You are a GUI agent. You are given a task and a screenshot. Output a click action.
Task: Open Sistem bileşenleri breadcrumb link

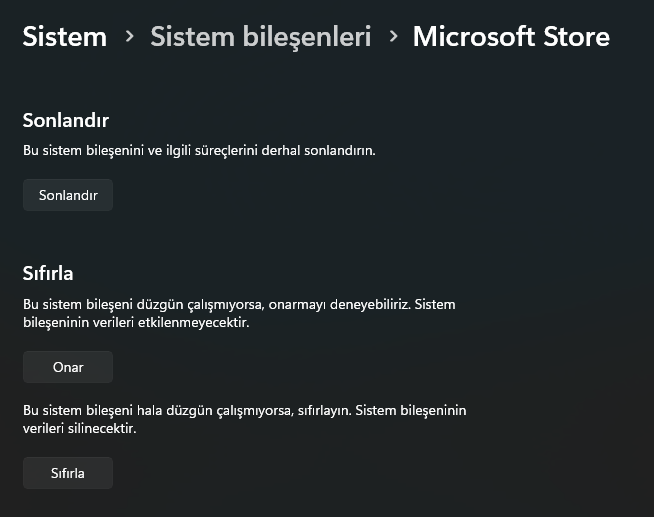pos(260,37)
